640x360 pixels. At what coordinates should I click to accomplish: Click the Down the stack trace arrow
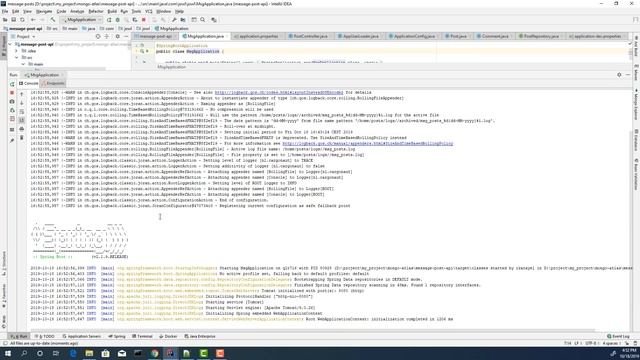coord(22,103)
